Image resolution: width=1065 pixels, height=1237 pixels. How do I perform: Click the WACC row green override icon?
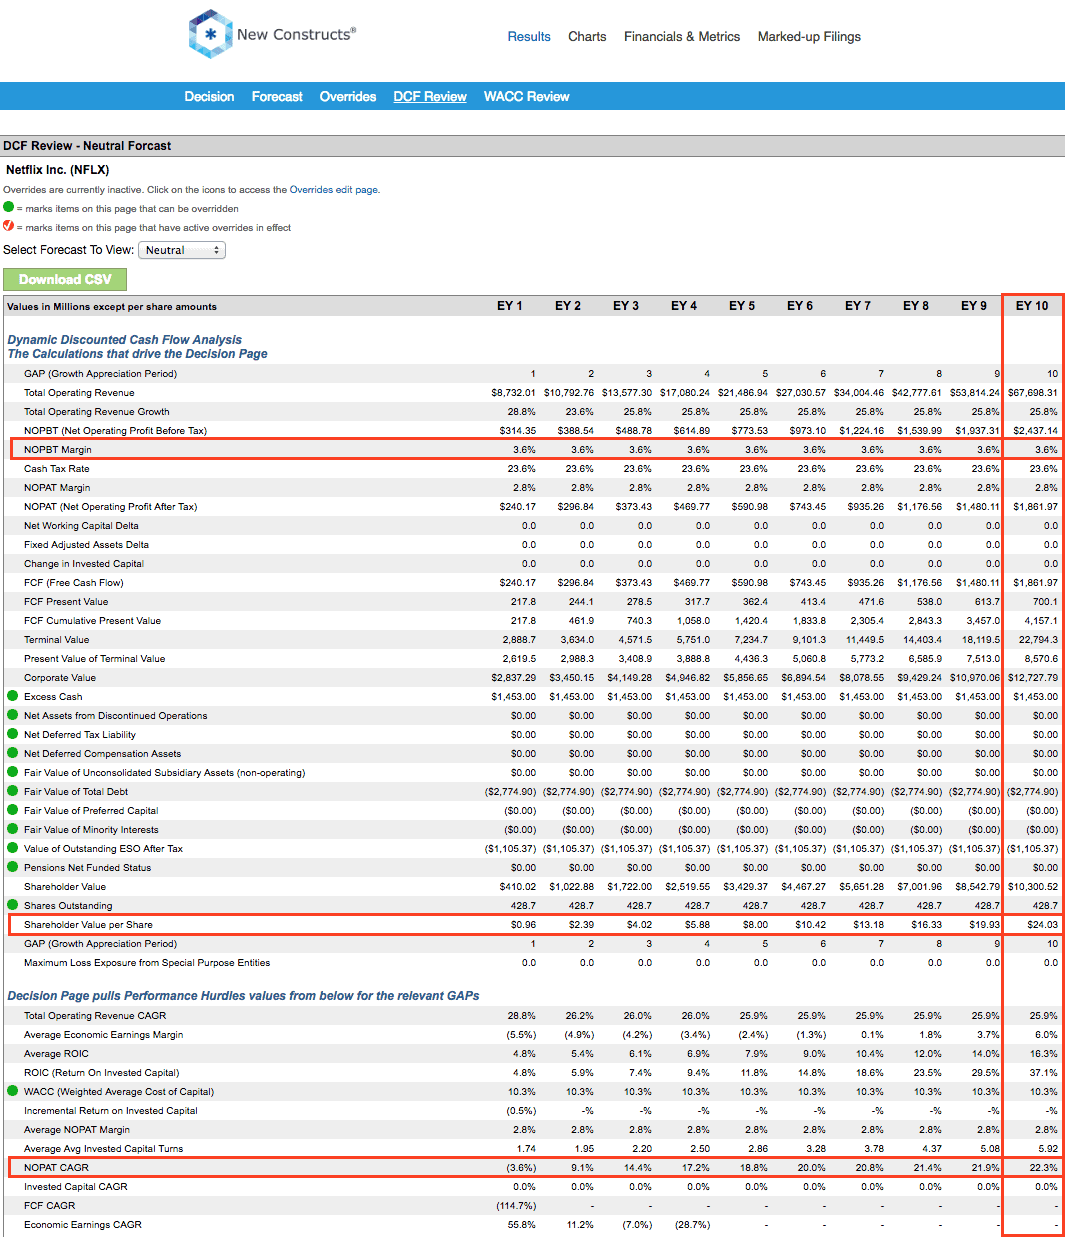[12, 1091]
